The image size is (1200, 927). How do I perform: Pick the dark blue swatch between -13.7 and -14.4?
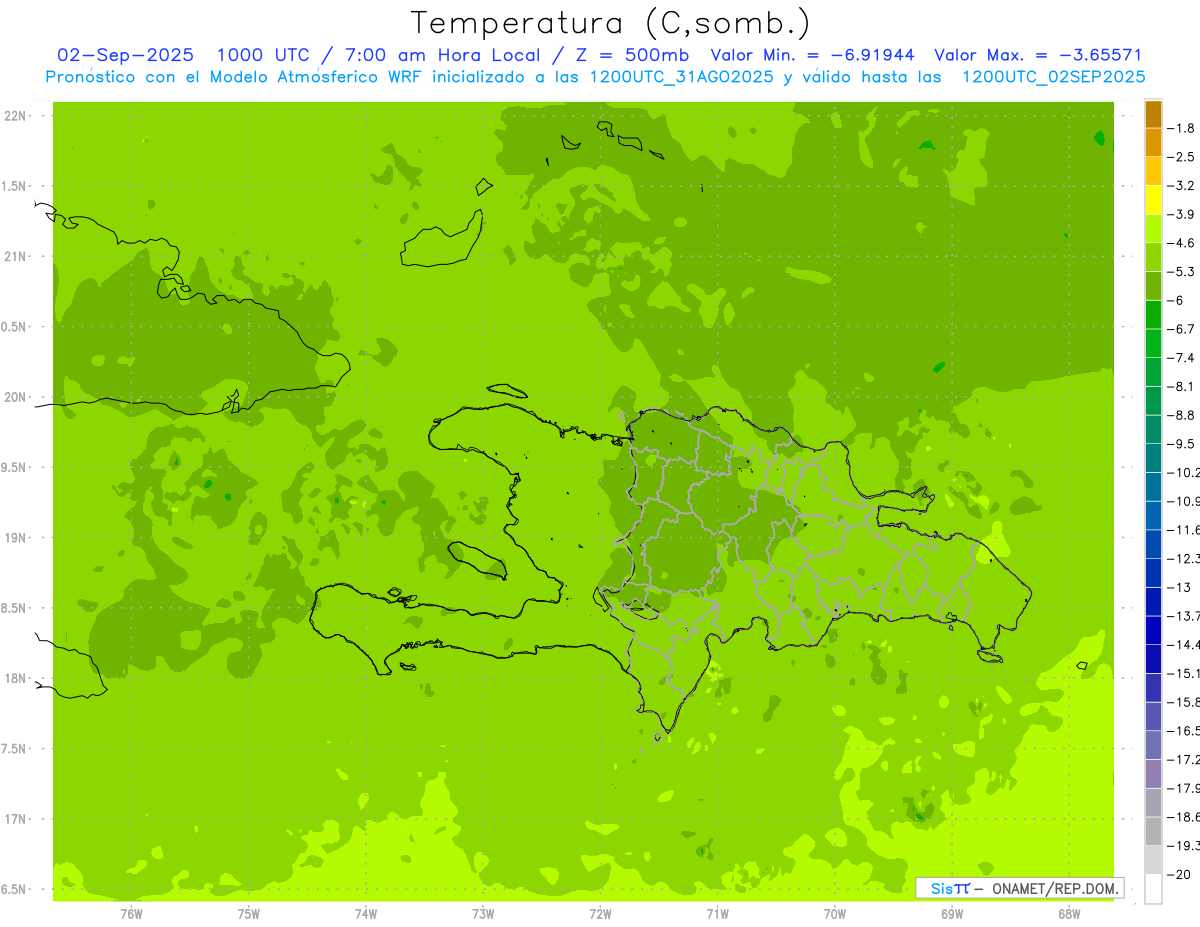coord(1153,630)
